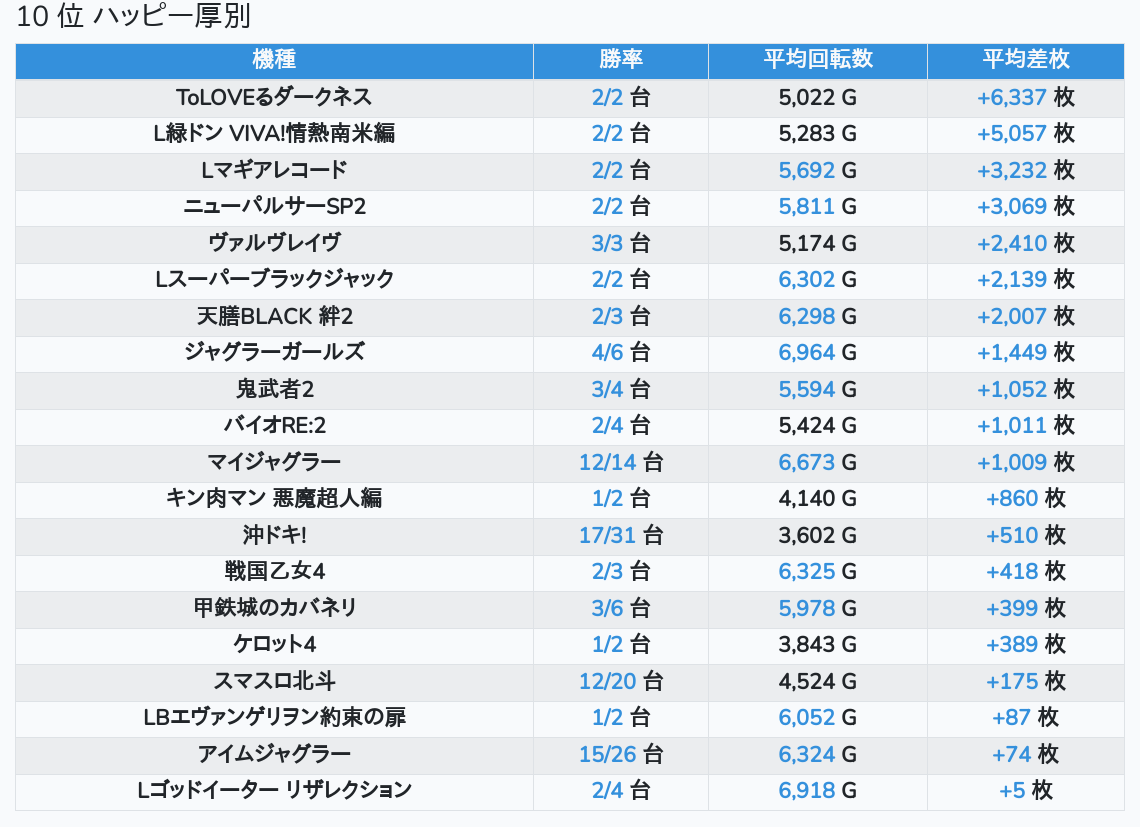Select the バイオRE:2 machine name
The image size is (1140, 827).
(x=274, y=425)
